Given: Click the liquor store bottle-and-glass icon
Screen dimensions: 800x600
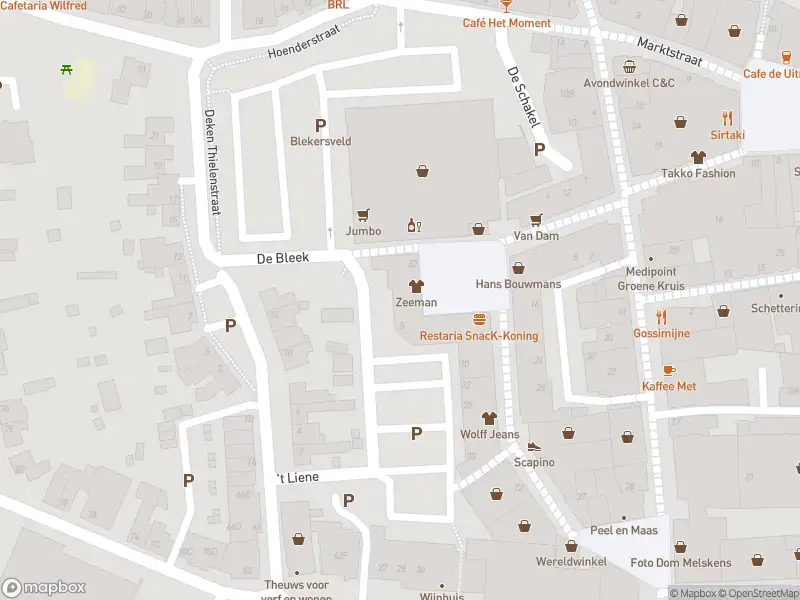Looking at the screenshot, I should tap(414, 225).
